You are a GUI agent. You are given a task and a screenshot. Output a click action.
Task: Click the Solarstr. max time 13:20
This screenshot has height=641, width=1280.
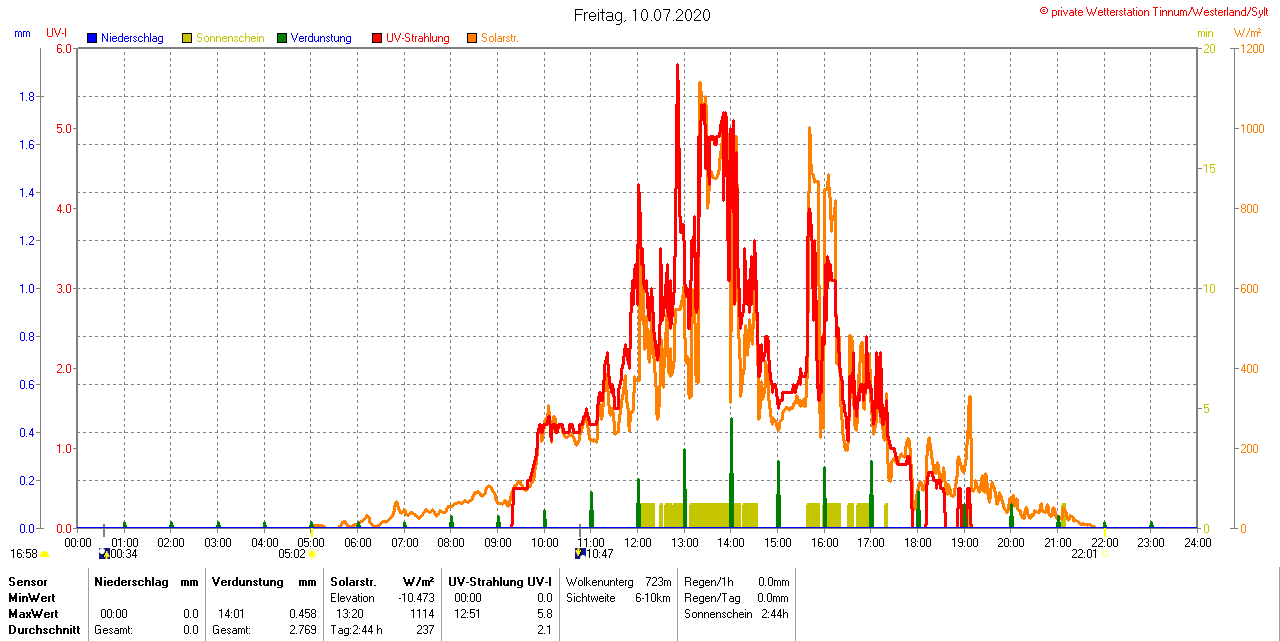coord(350,613)
